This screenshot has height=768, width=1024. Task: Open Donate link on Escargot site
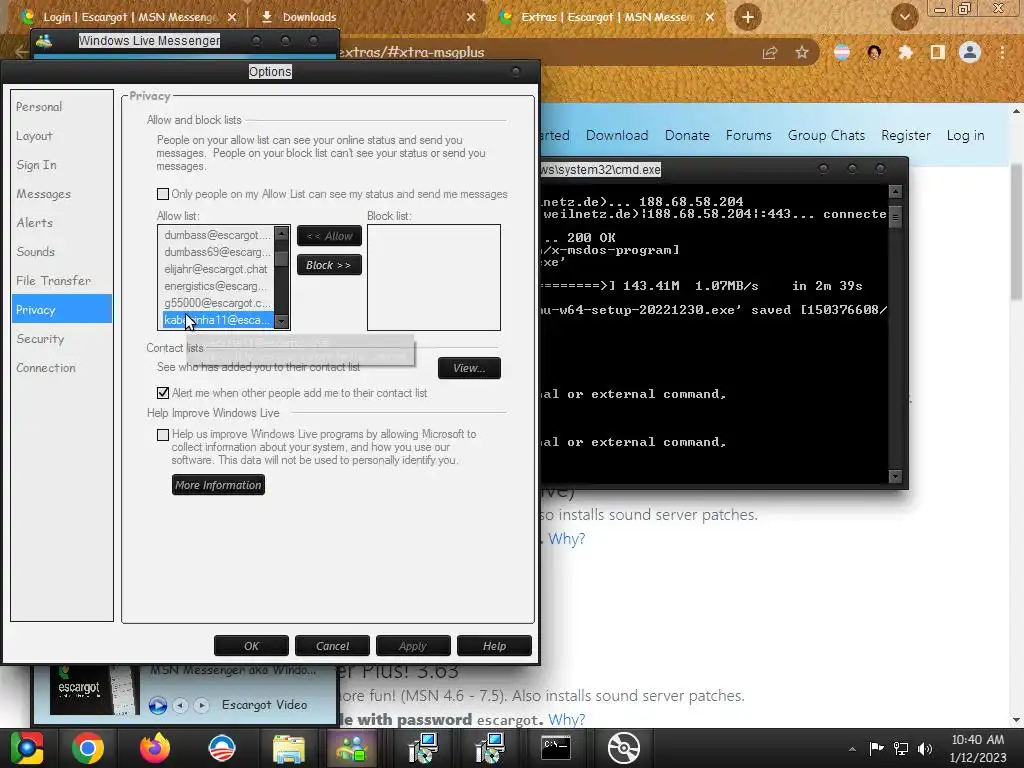tap(687, 135)
